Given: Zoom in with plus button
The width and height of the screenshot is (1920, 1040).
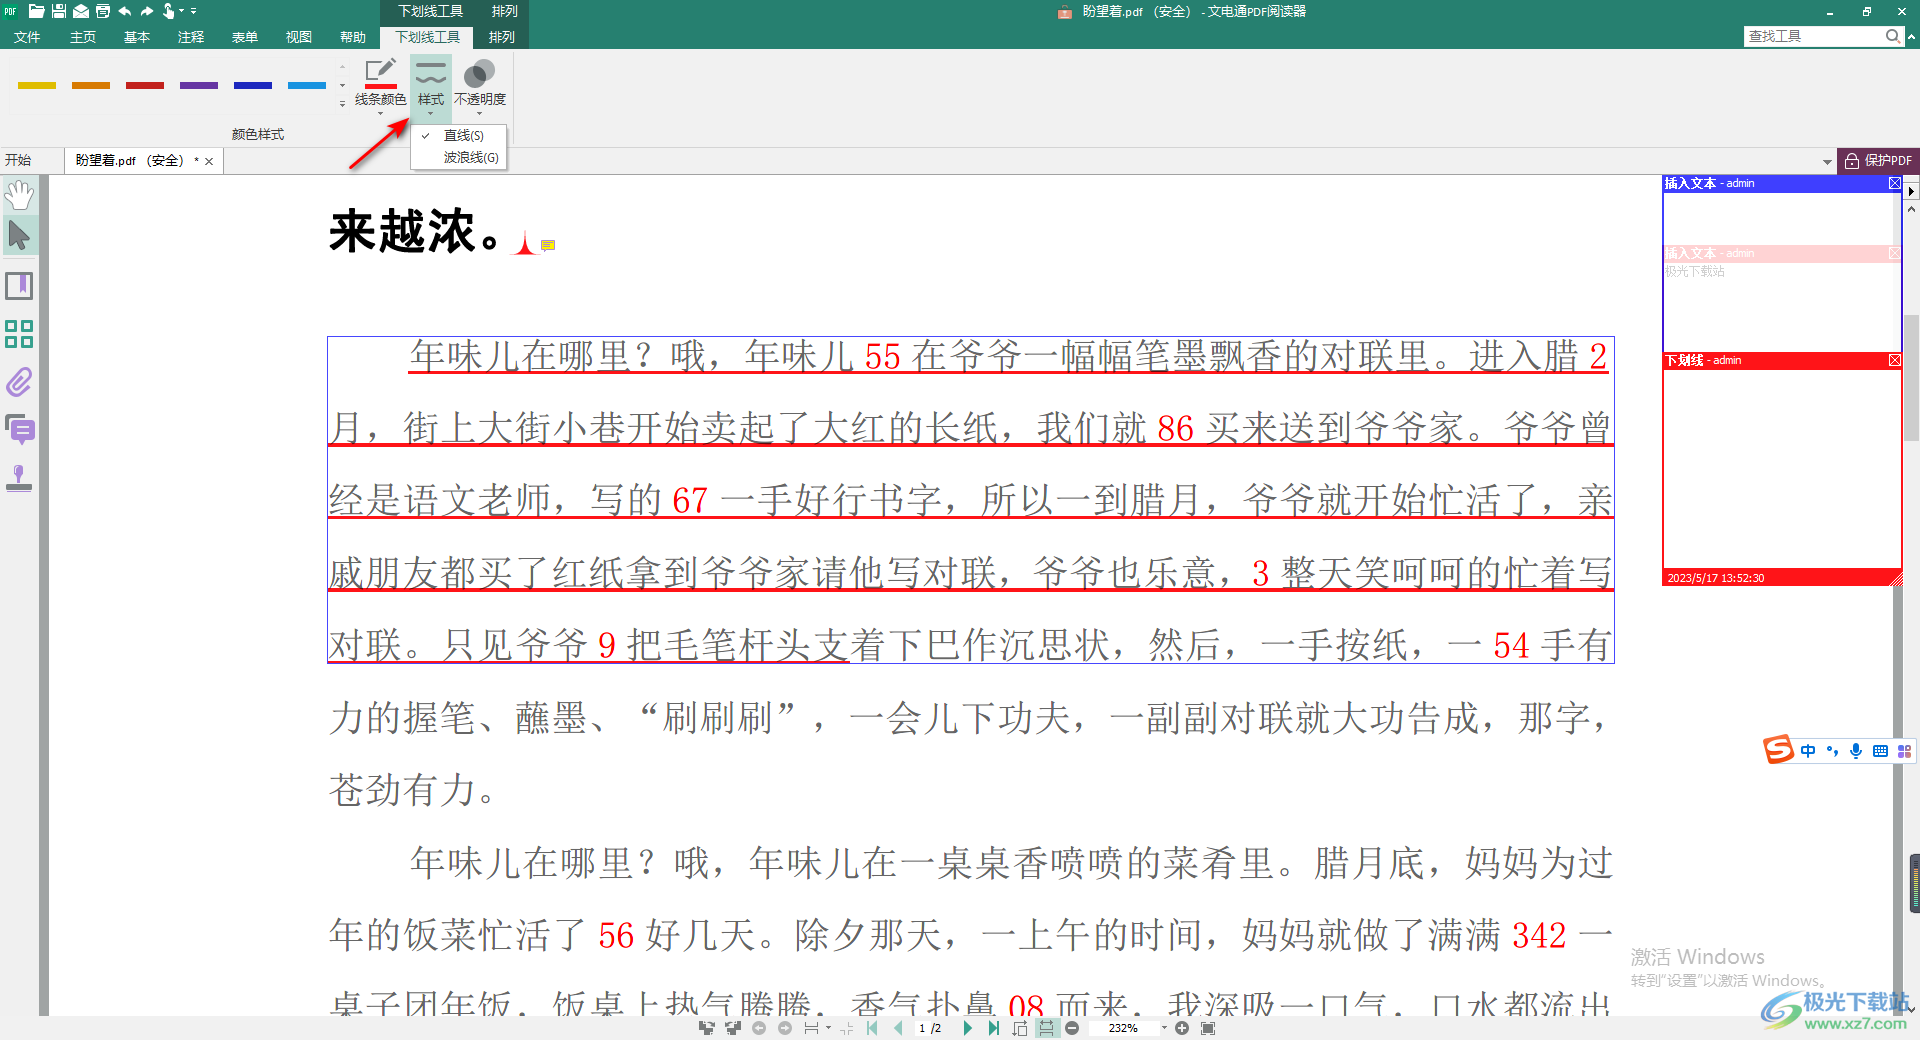Looking at the screenshot, I should [1182, 1028].
